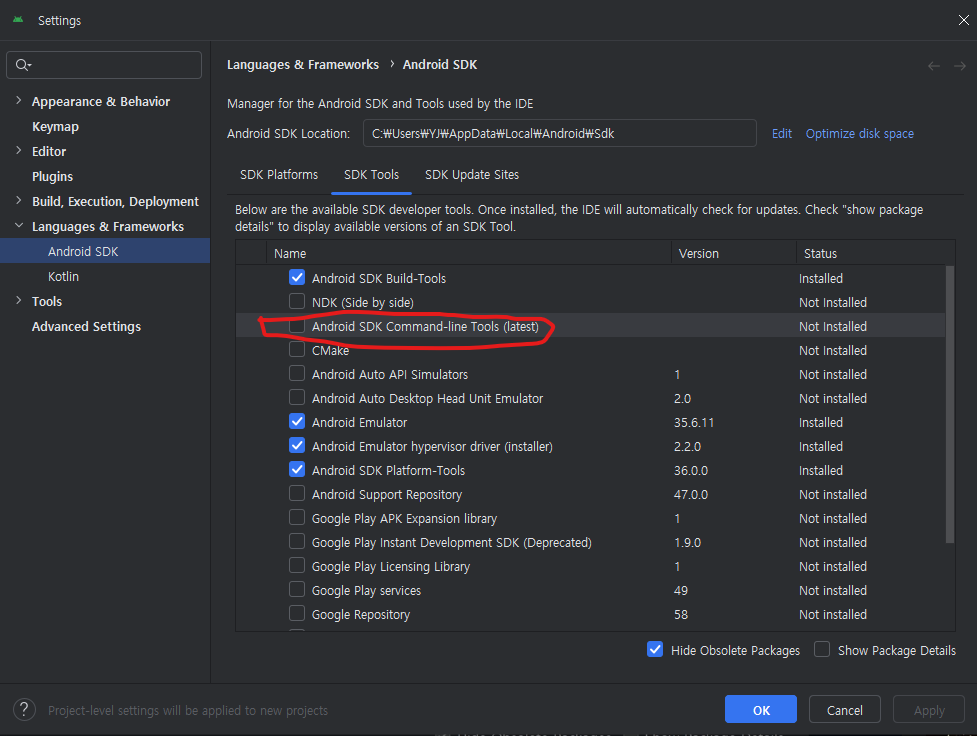The width and height of the screenshot is (977, 736).
Task: Uncheck Android Emulator hypervisor driver (installer)
Action: pos(297,446)
